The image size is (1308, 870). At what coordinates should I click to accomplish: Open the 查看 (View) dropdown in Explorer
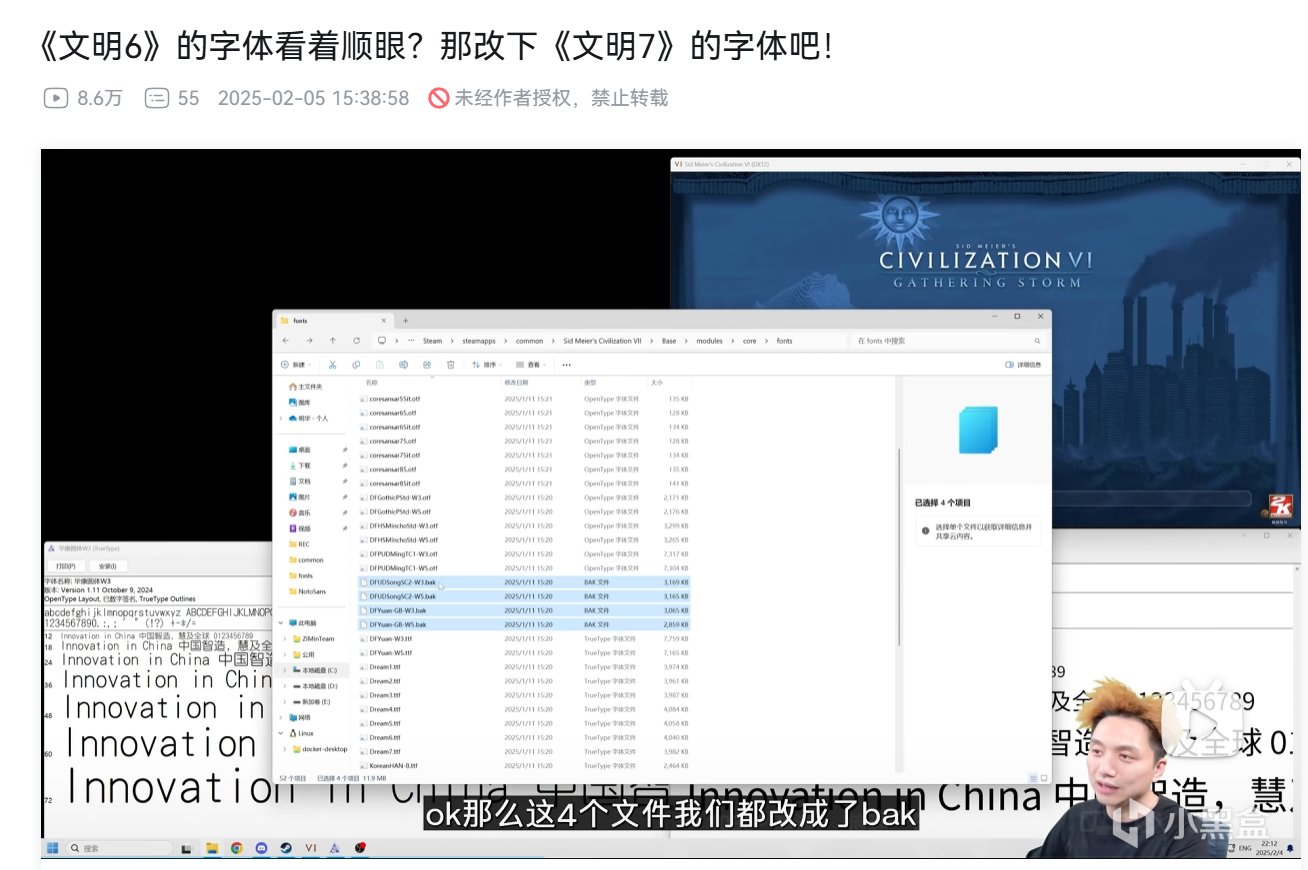click(x=532, y=365)
